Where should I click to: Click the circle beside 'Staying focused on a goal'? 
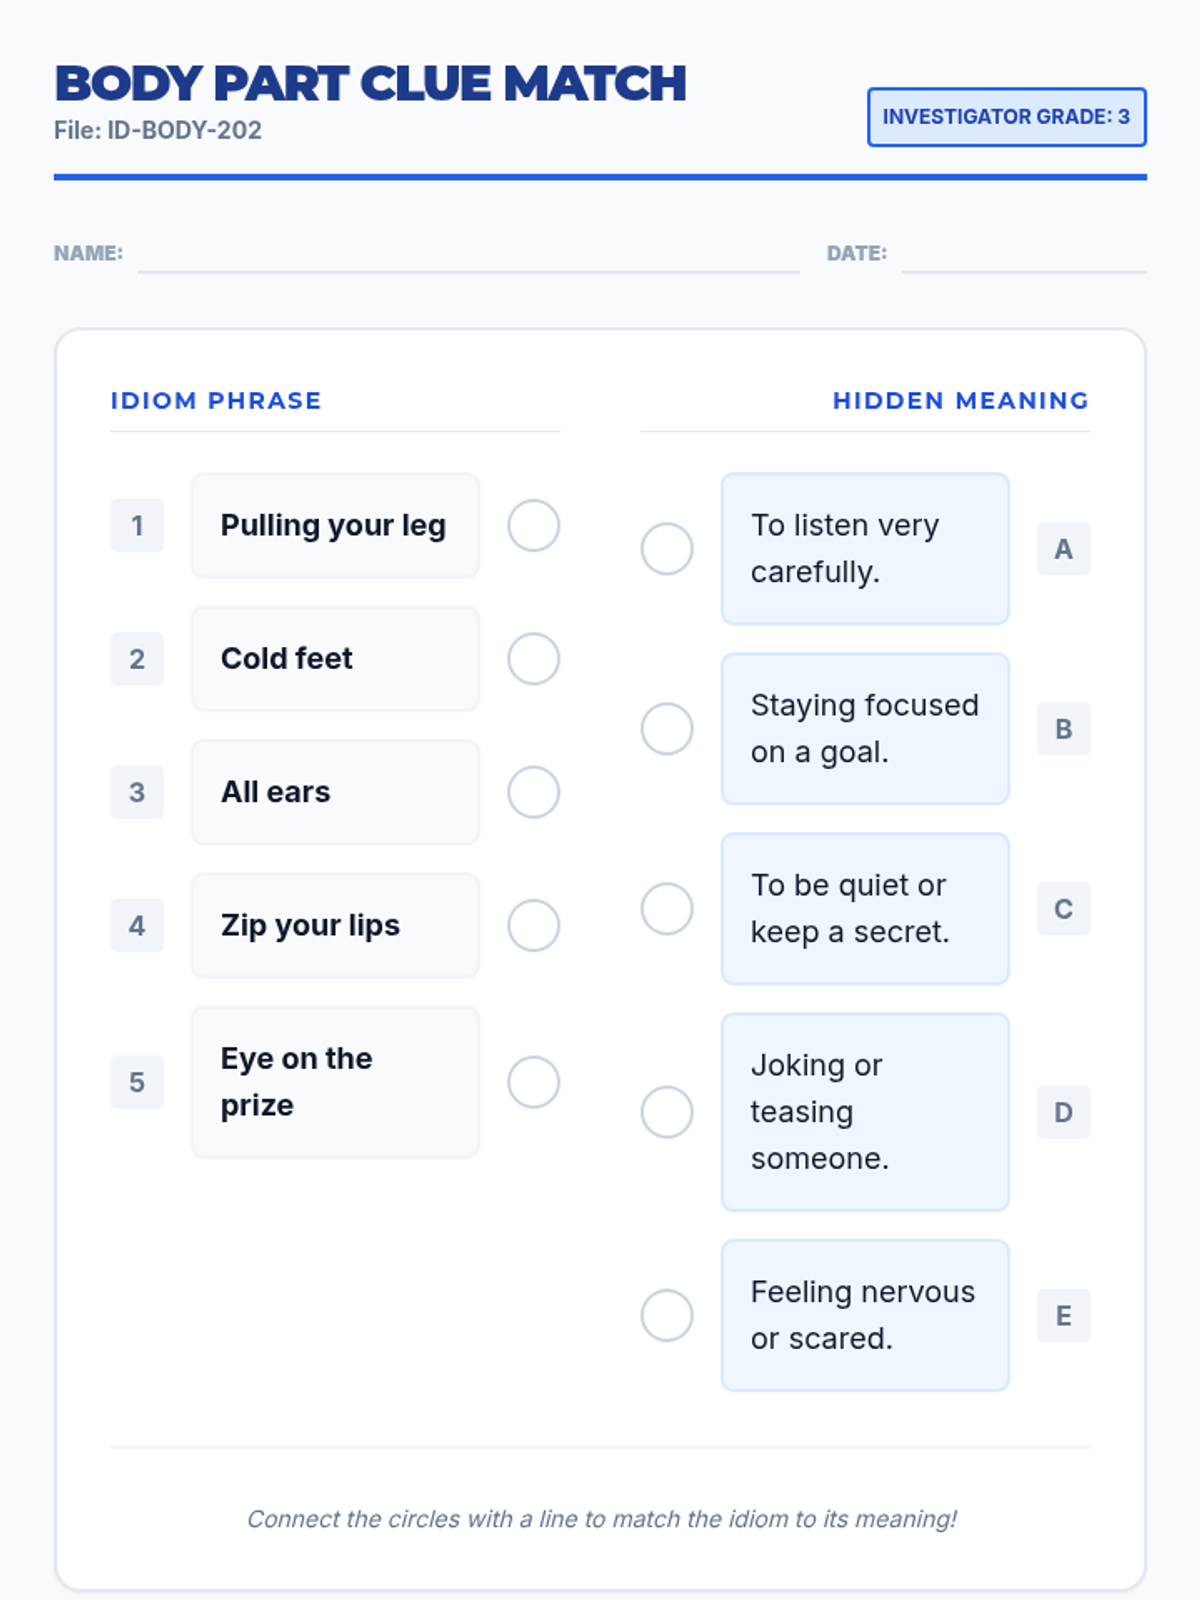coord(667,729)
